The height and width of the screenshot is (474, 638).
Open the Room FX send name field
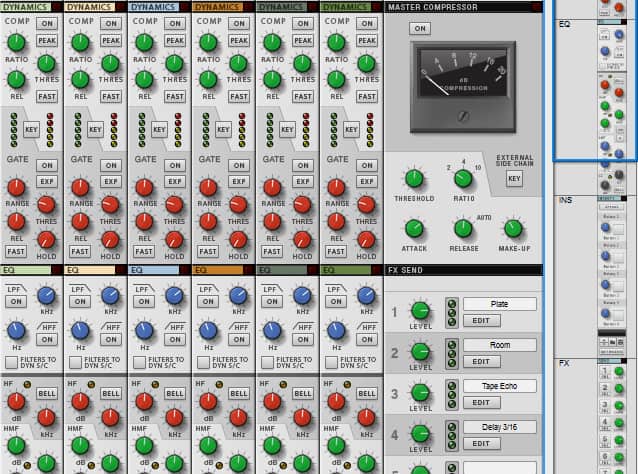point(499,344)
